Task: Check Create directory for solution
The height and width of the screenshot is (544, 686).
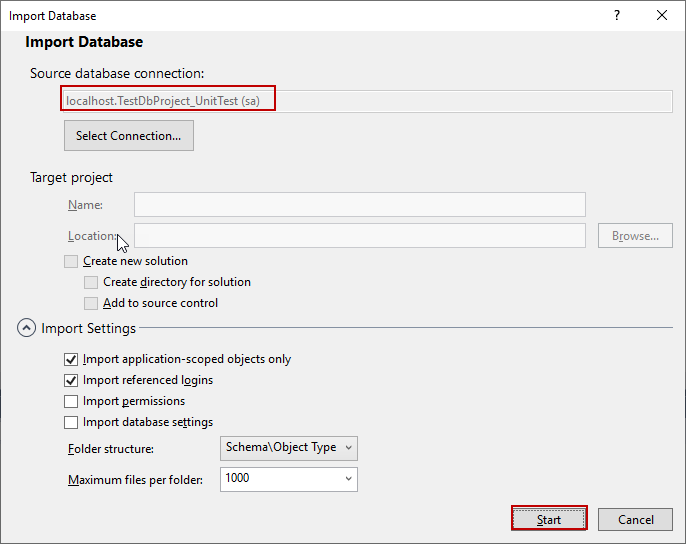Action: coord(91,282)
